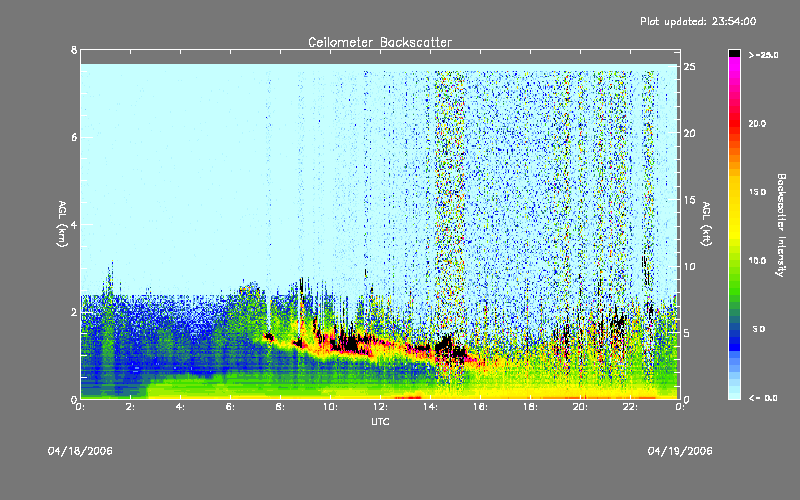The height and width of the screenshot is (500, 800).
Task: Click the "5" kft tick on right axis
Action: click(687, 333)
